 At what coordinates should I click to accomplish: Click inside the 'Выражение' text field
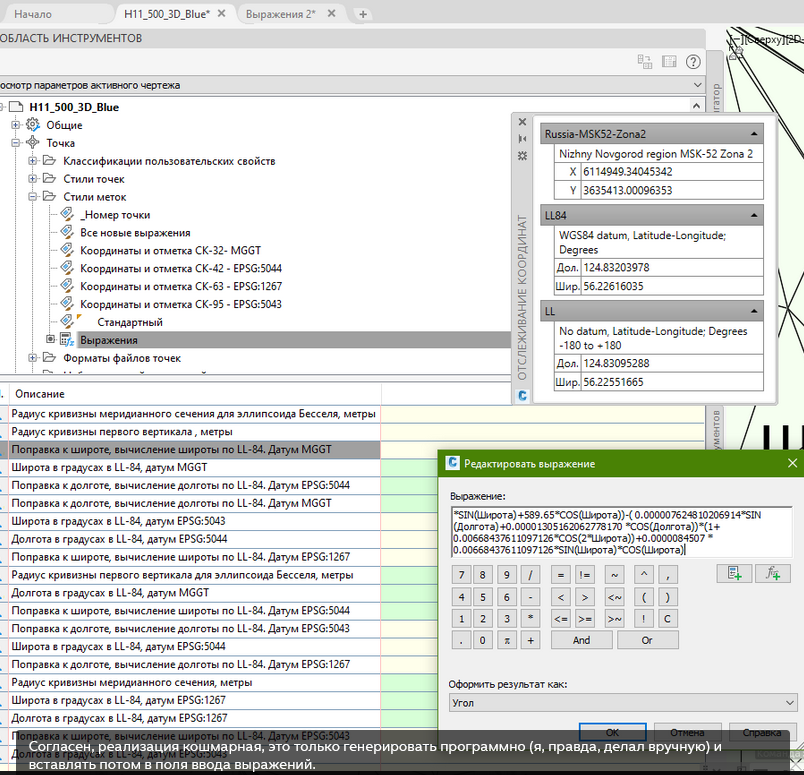(x=620, y=531)
